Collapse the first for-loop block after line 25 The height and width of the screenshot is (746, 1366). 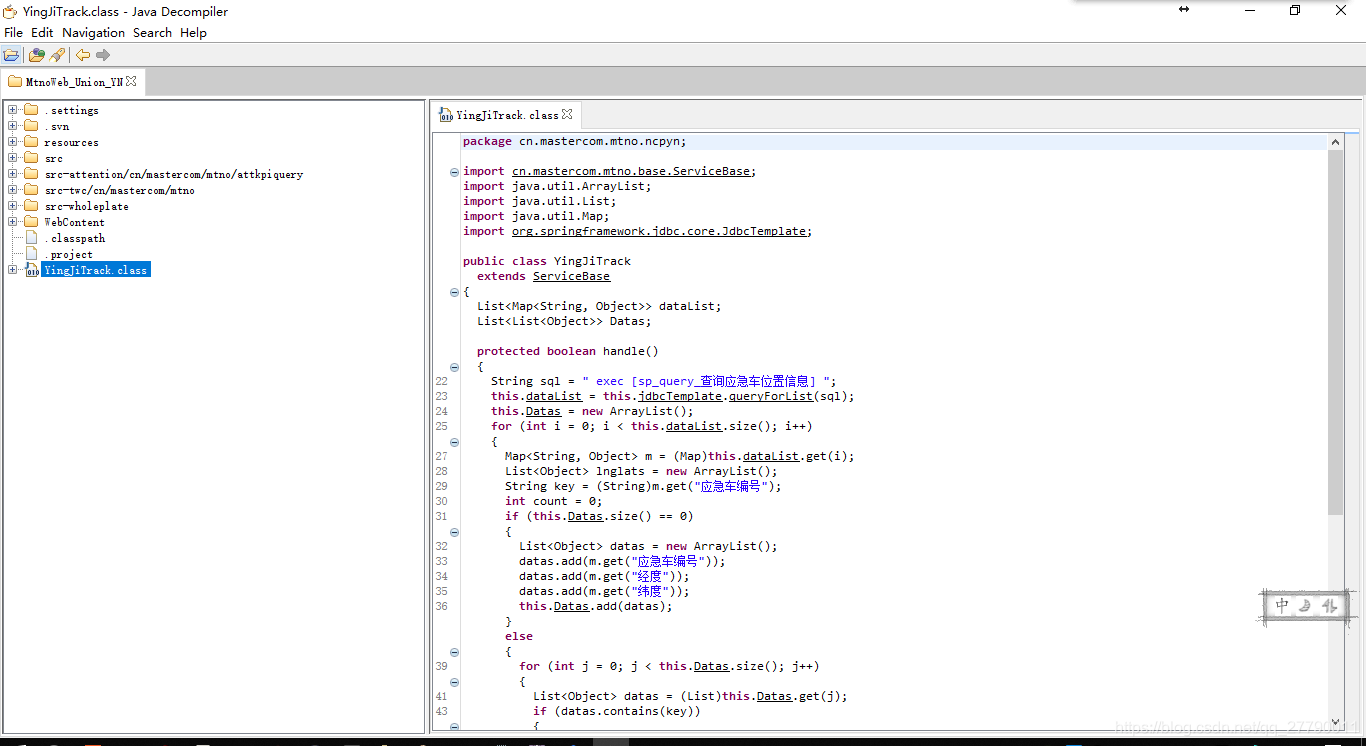[454, 442]
